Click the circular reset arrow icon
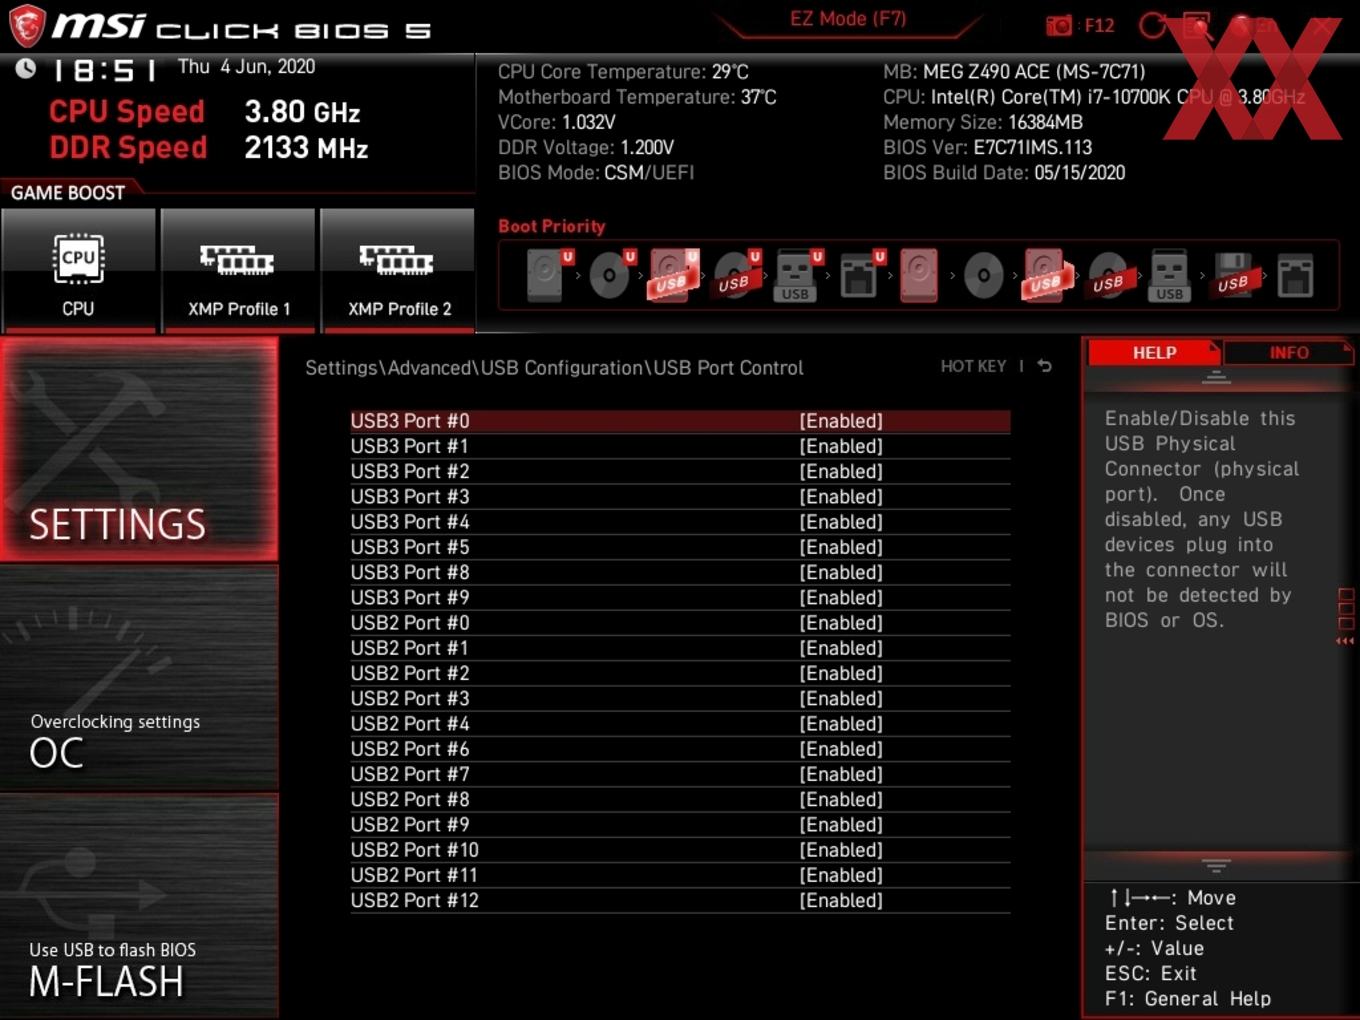Screen dimensions: 1360x1020 (x=1153, y=25)
